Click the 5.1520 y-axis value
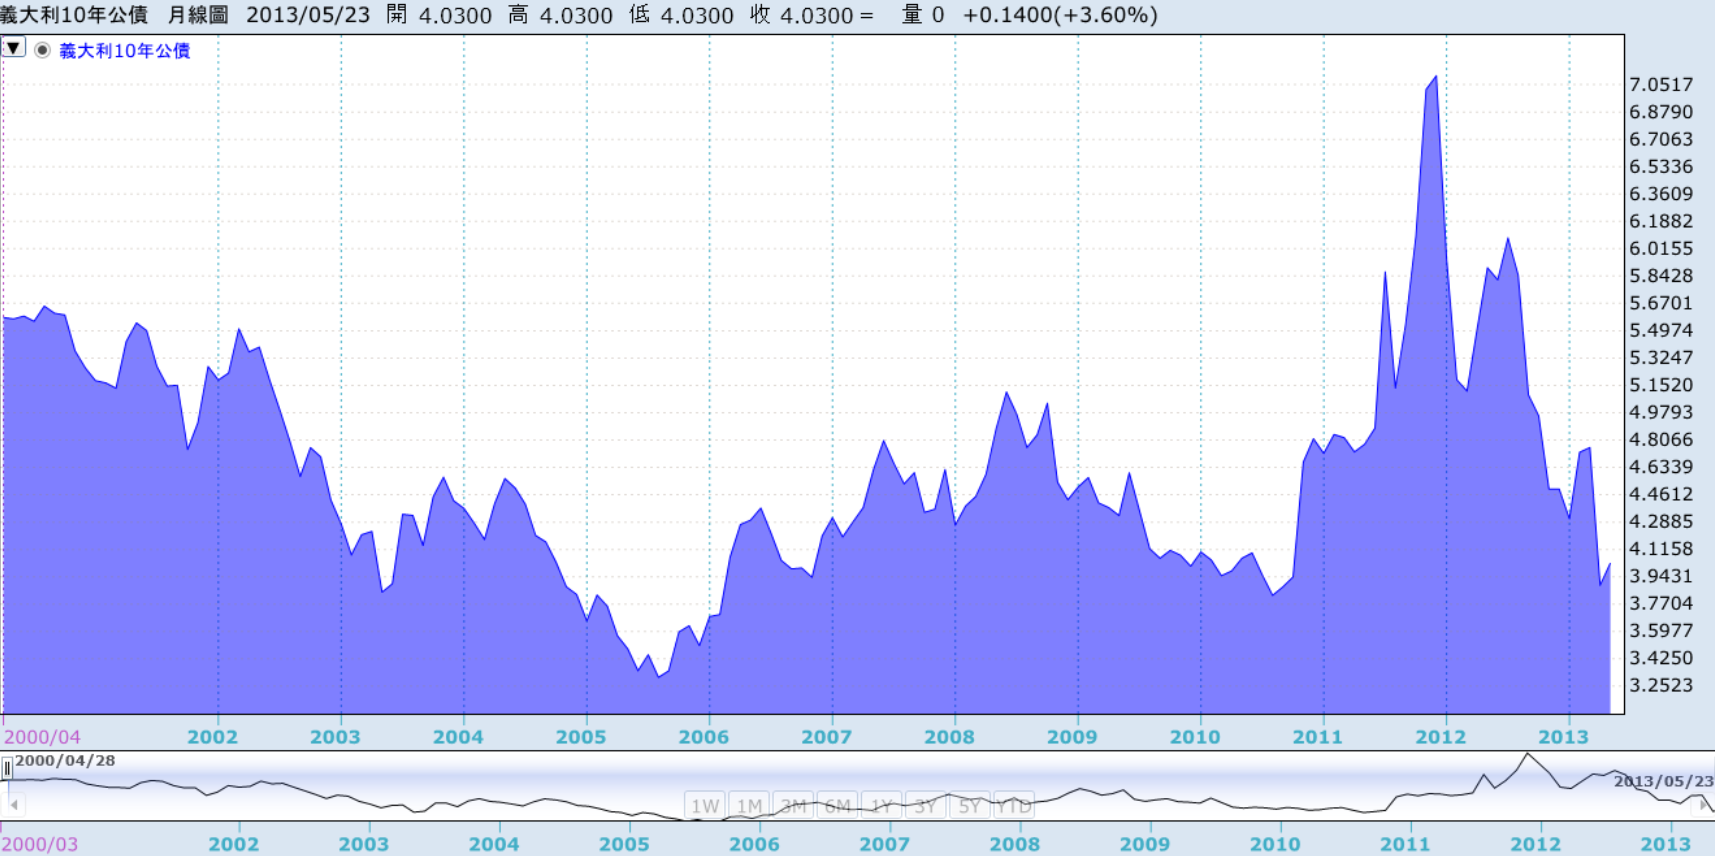Viewport: 1715px width, 856px height. (1661, 385)
